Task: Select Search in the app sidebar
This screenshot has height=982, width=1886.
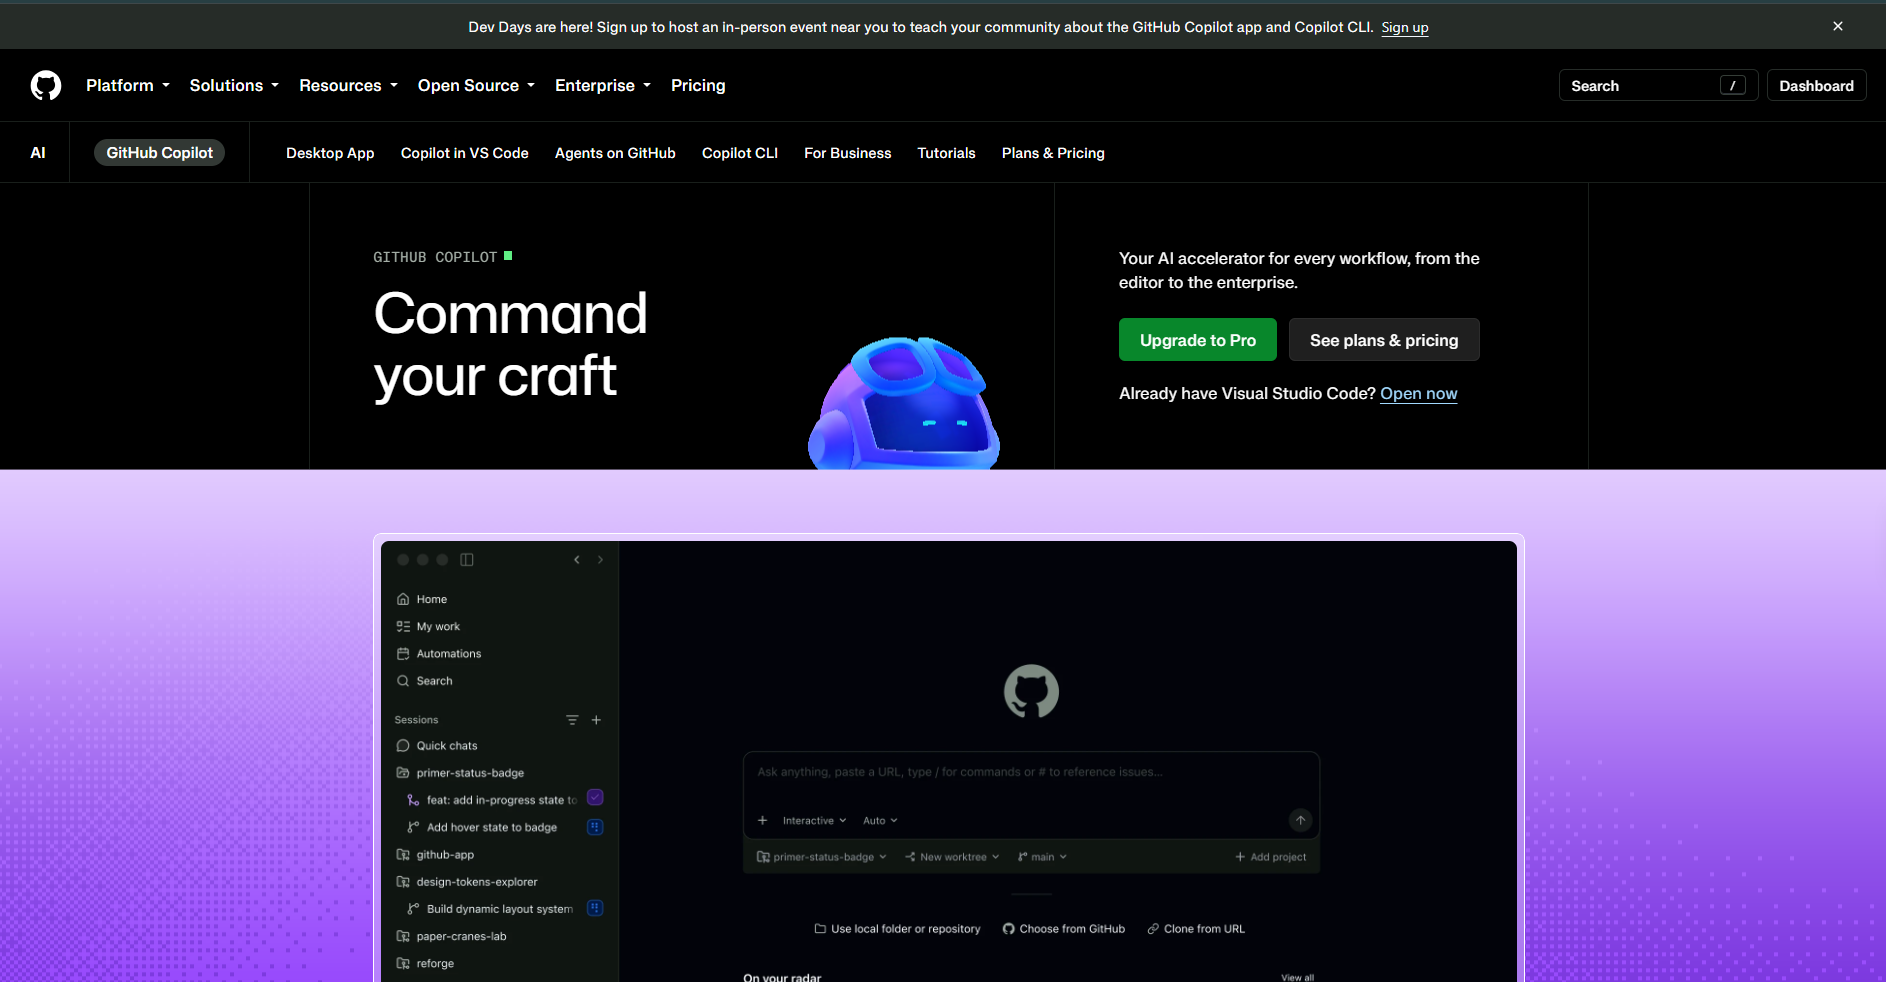Action: tap(425, 681)
